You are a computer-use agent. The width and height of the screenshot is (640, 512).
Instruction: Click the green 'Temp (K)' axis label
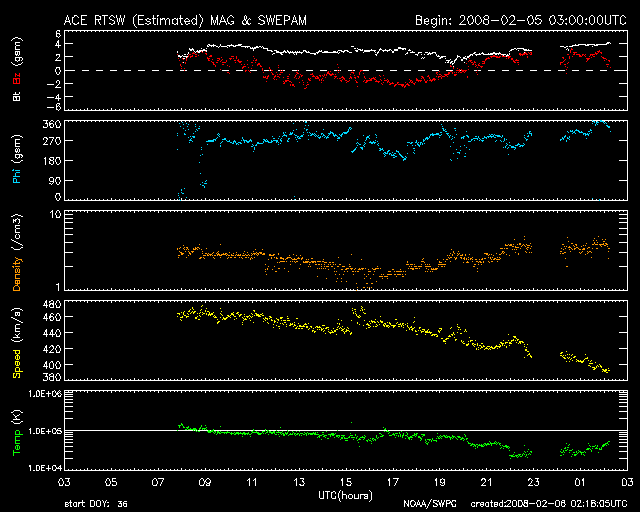click(17, 433)
